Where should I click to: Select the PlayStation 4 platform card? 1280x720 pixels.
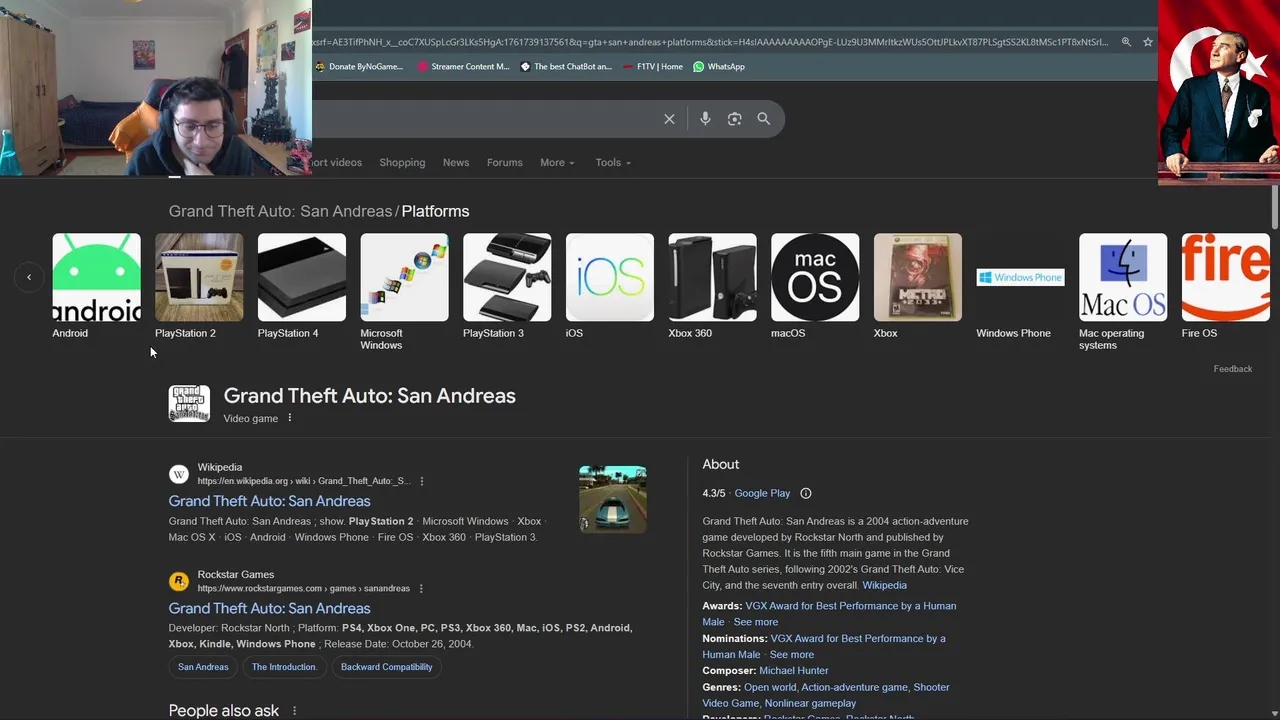pos(301,286)
